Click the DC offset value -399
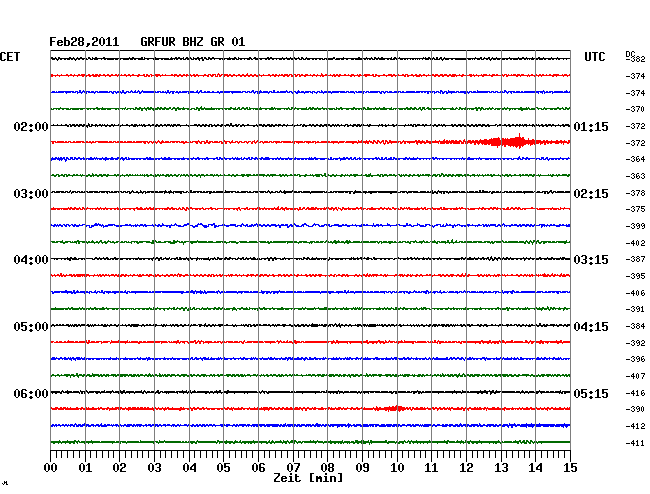This screenshot has width=650, height=494. (x=635, y=226)
